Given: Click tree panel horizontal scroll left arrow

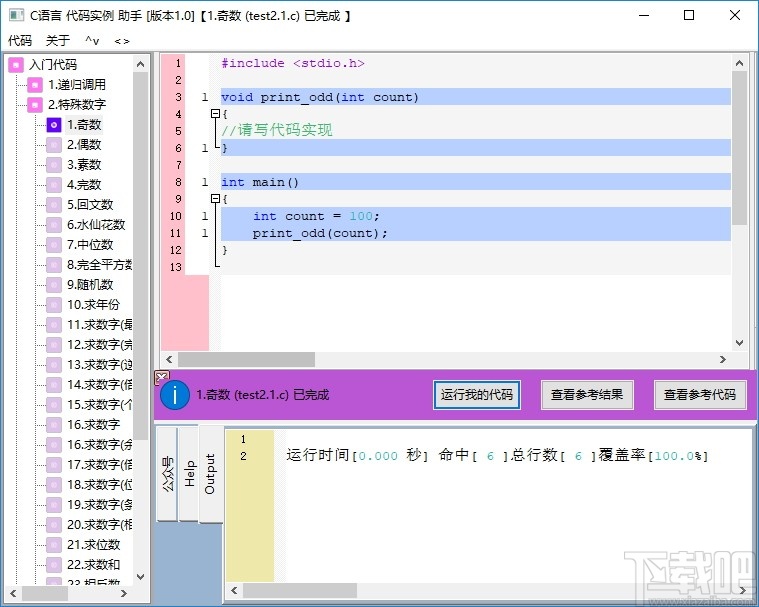Looking at the screenshot, I should 13,593.
